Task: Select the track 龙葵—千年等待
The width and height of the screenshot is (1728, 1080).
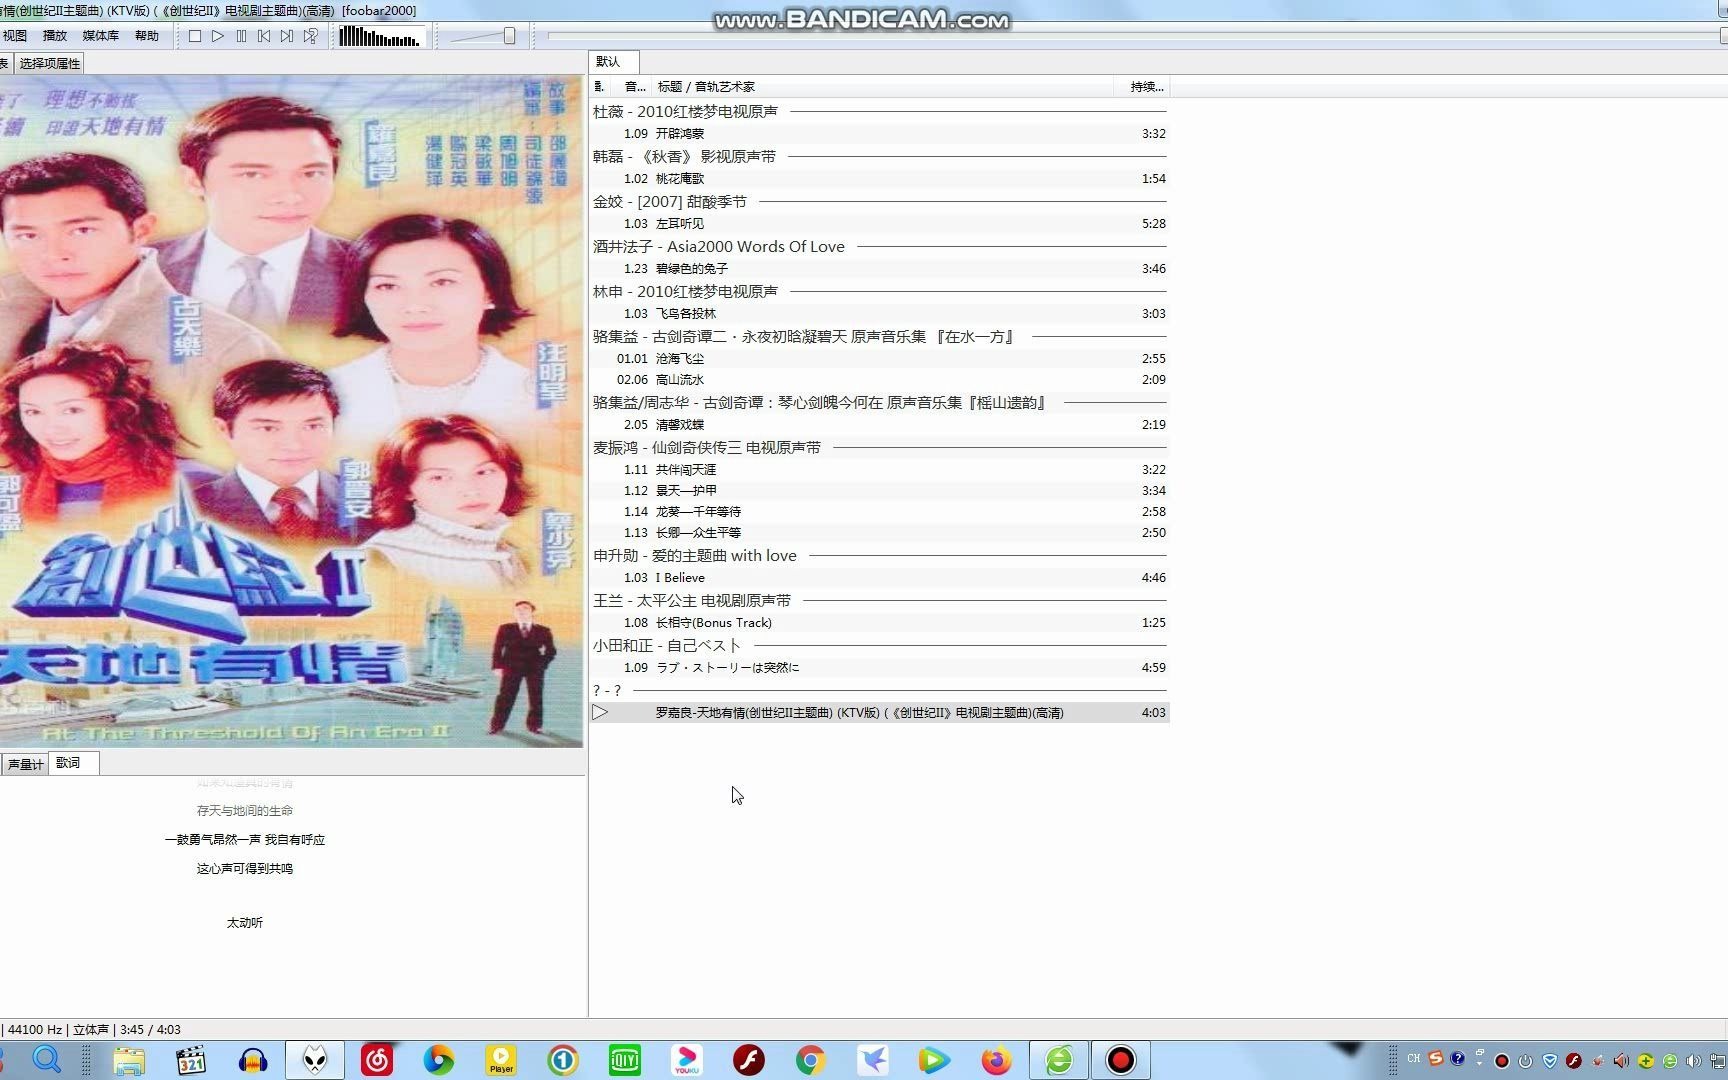Action: pyautogui.click(x=879, y=512)
